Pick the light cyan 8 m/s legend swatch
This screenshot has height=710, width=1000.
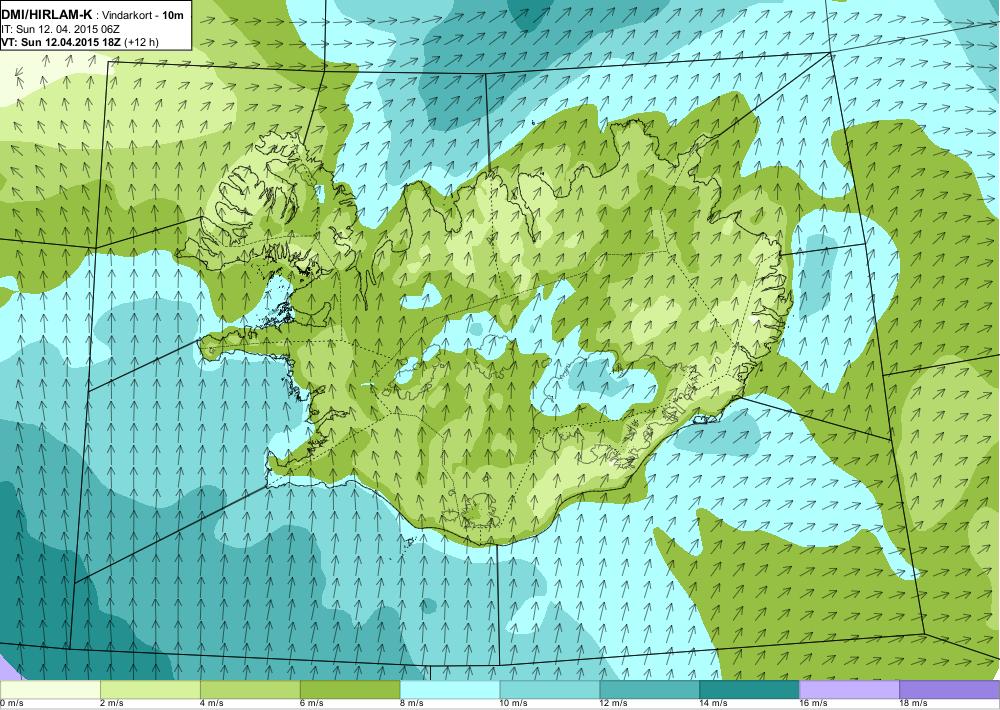click(450, 690)
